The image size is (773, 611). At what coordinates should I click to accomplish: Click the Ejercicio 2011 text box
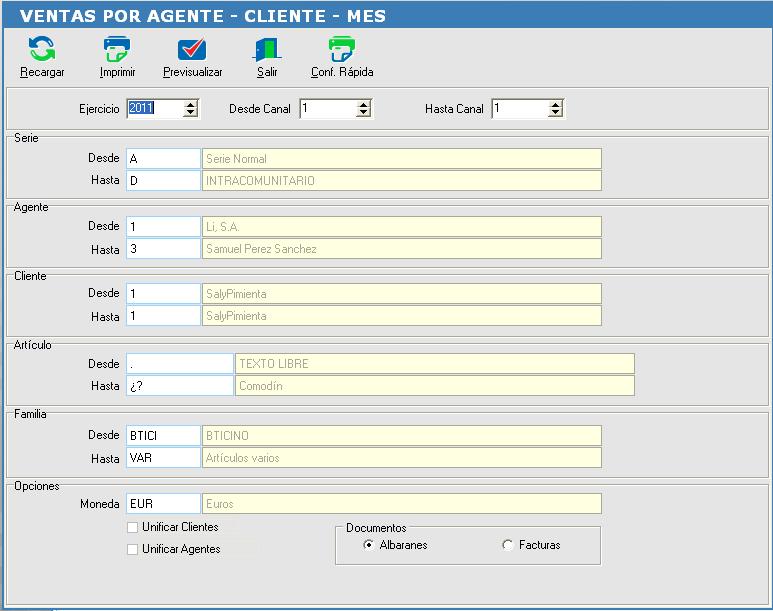155,108
